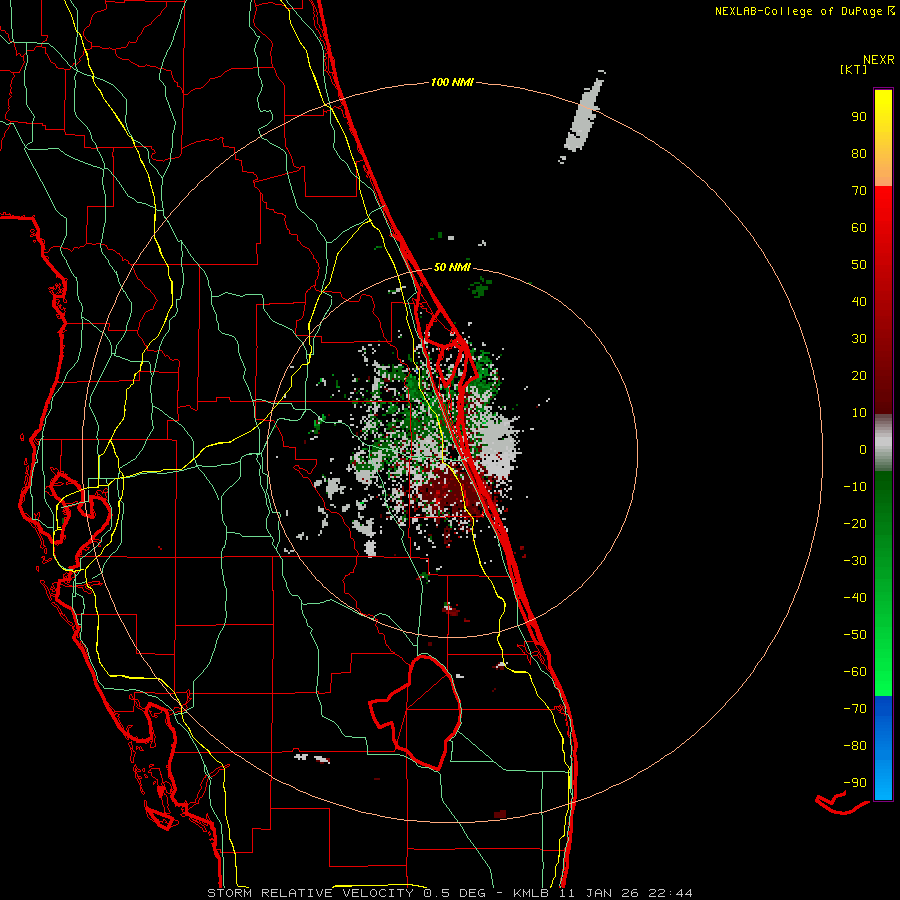This screenshot has height=900, width=900.
Task: Click the NEXLAB-College of DuPage header text
Action: pyautogui.click(x=805, y=11)
